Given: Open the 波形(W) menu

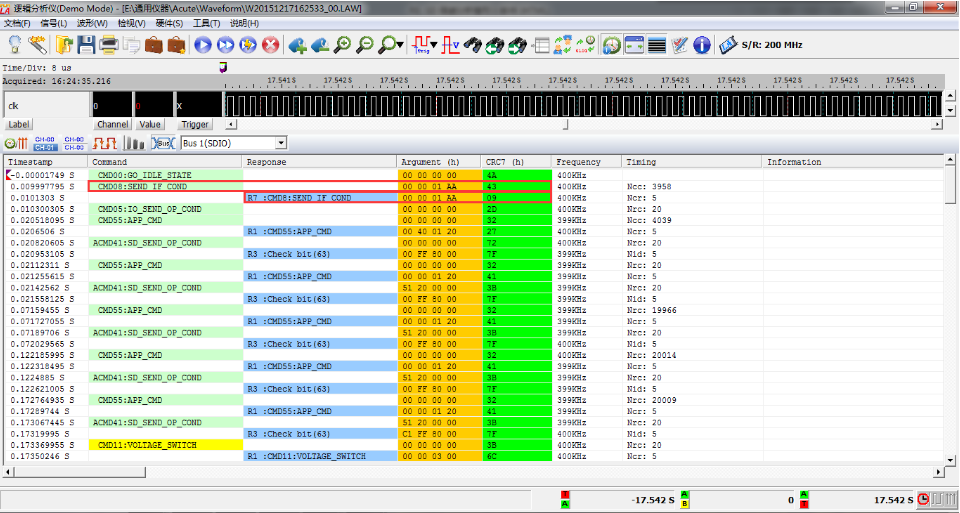Looking at the screenshot, I should tap(92, 23).
